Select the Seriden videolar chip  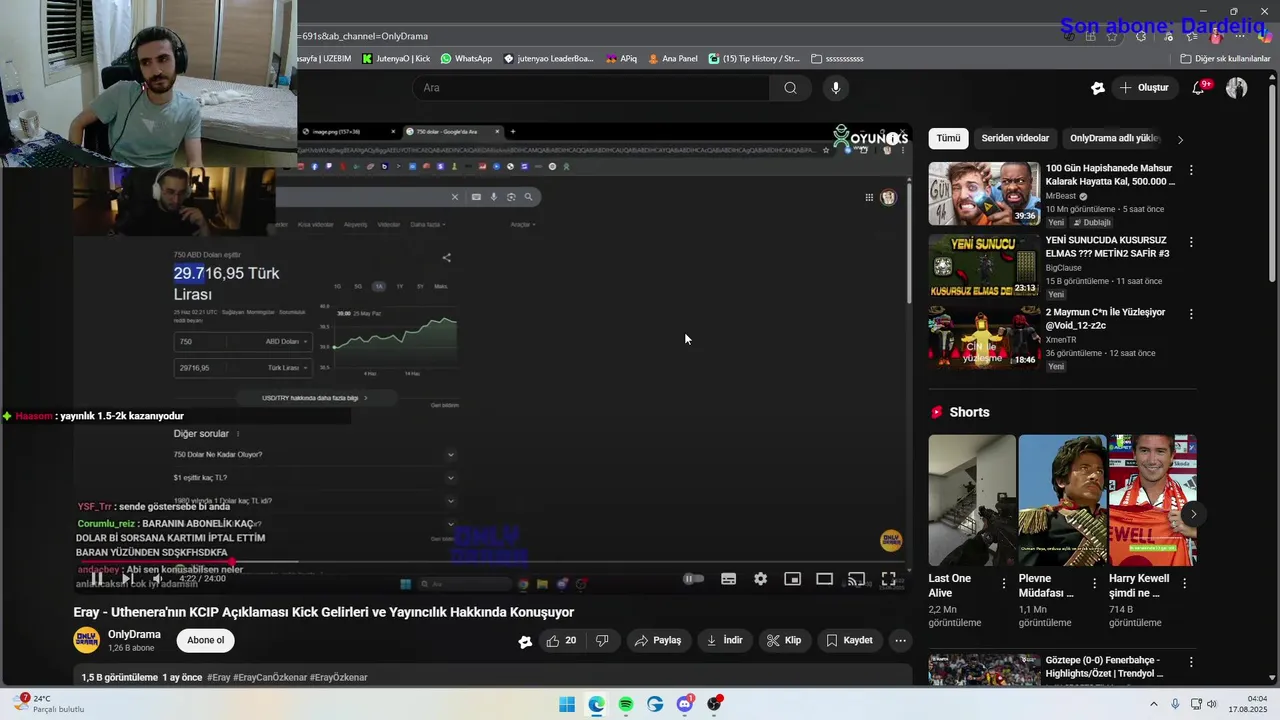(x=1015, y=138)
